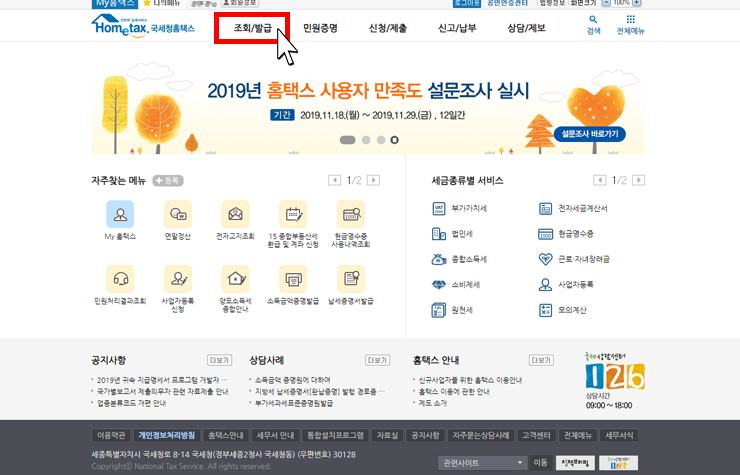Select 현금영수증 tax type service
Viewport: 740px width, 475px height.
click(566, 234)
